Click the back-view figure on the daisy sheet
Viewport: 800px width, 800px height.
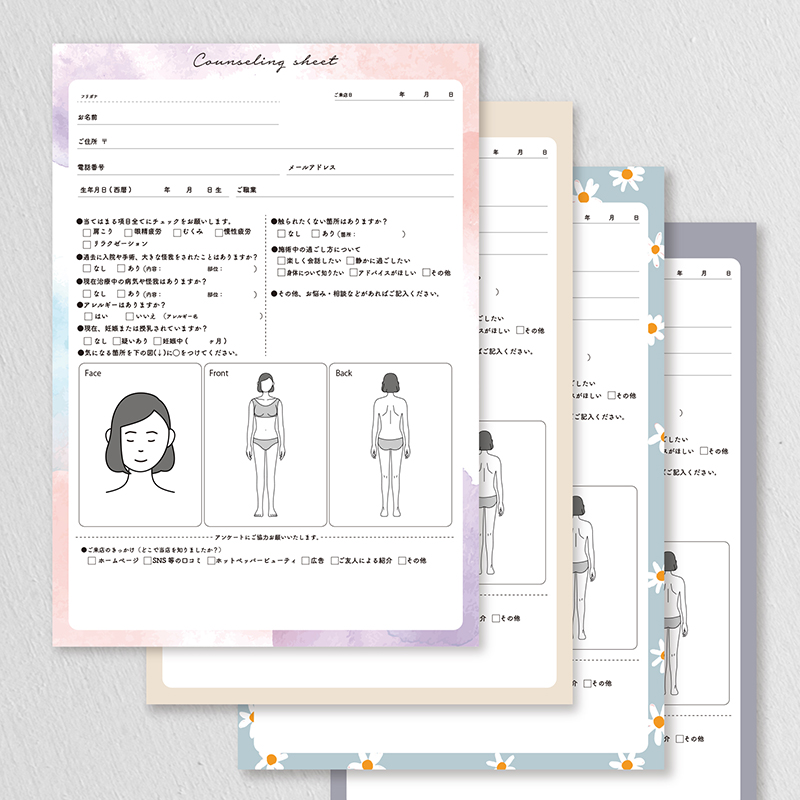583,567
